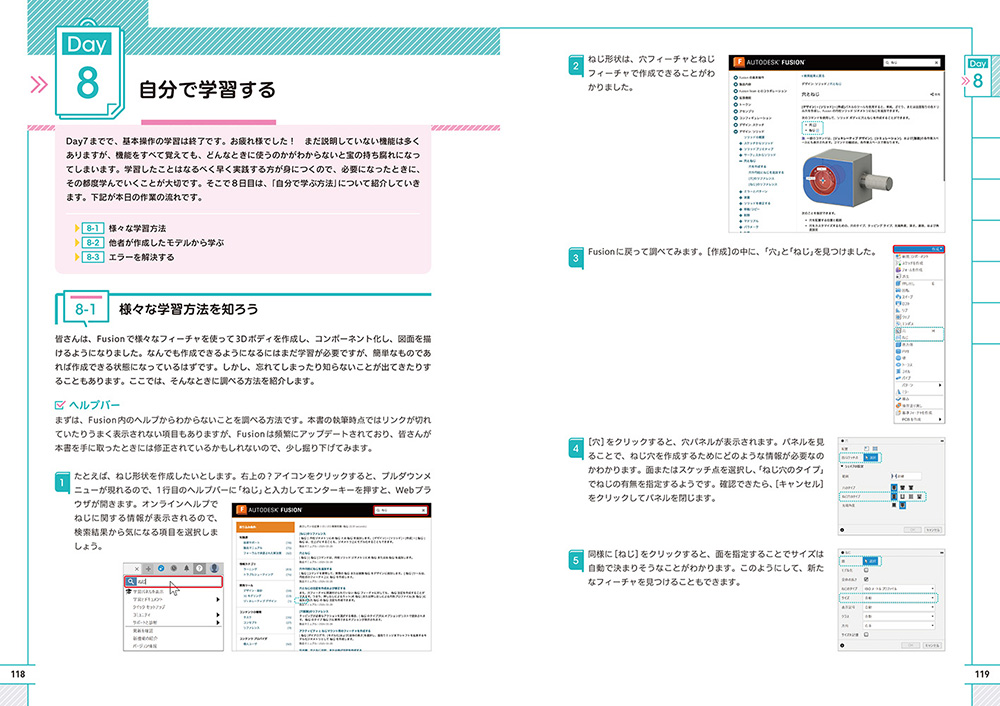Open the job status clock icon
Image resolution: width=1000 pixels, height=706 pixels.
(x=173, y=568)
